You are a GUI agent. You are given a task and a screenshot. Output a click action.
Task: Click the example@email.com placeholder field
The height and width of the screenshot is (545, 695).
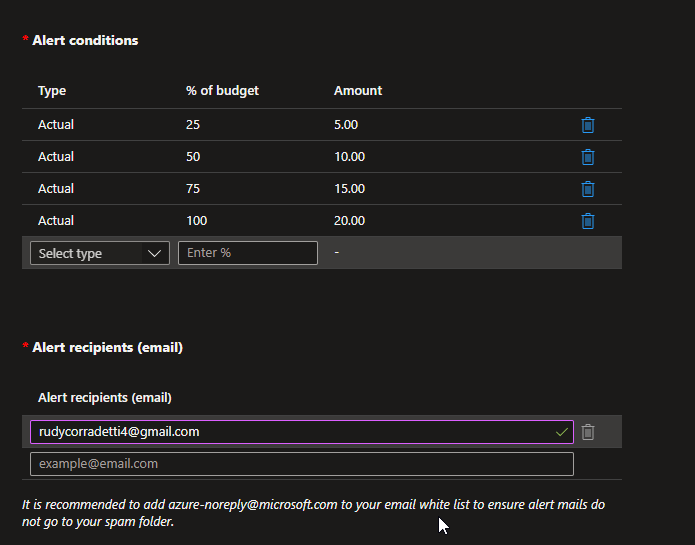302,464
